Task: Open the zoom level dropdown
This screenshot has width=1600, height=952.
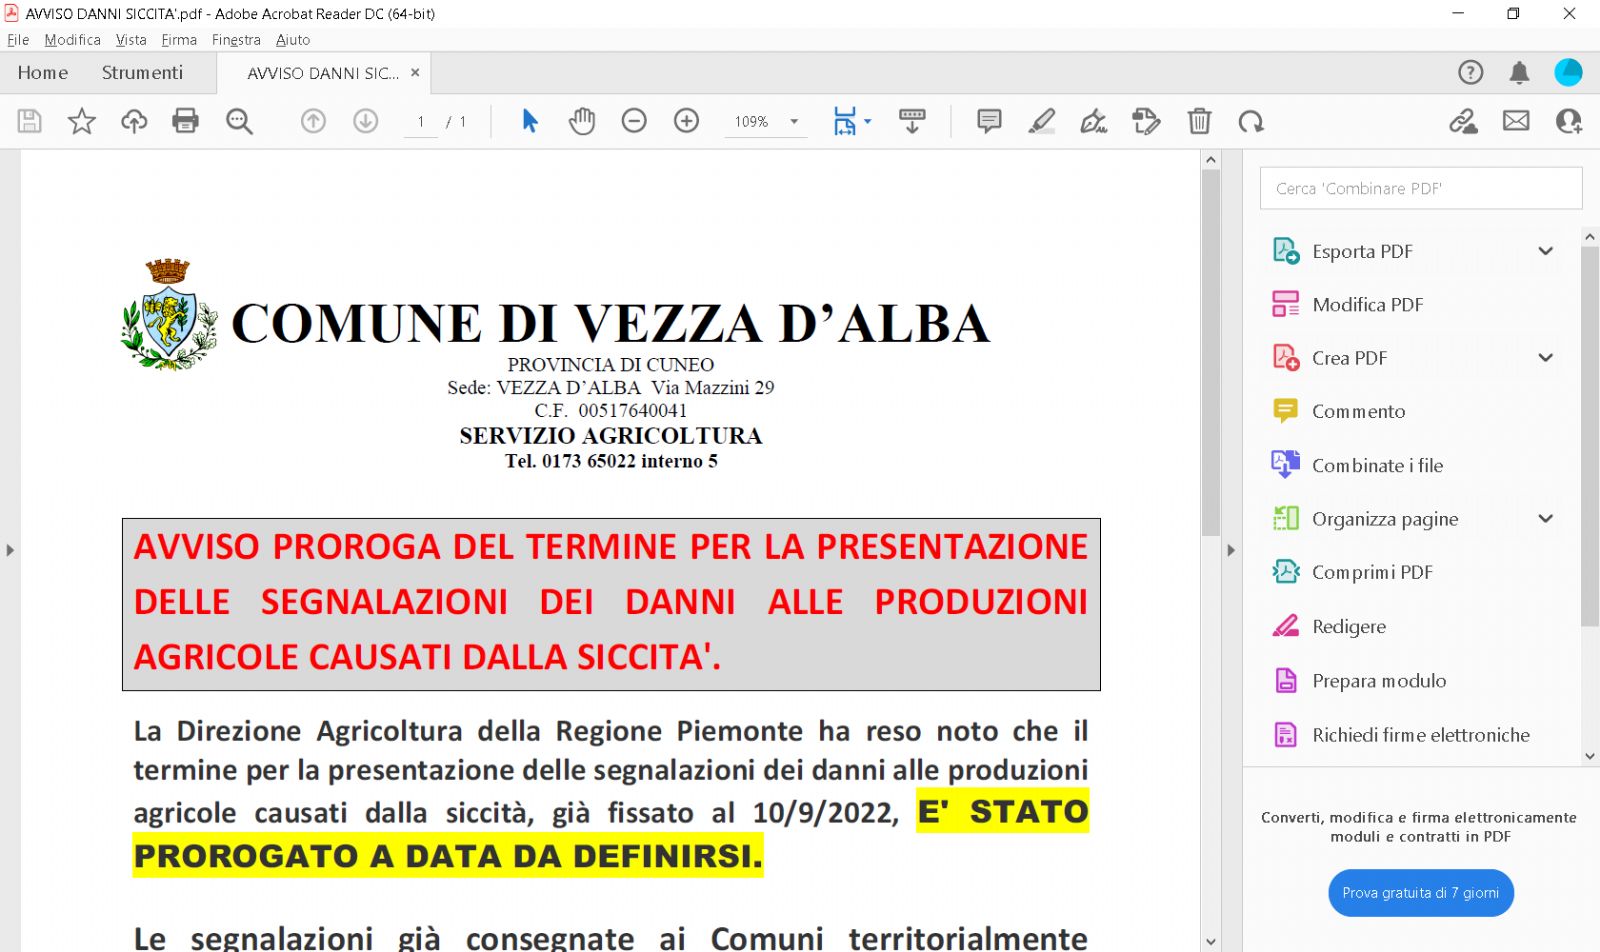Action: click(x=794, y=121)
